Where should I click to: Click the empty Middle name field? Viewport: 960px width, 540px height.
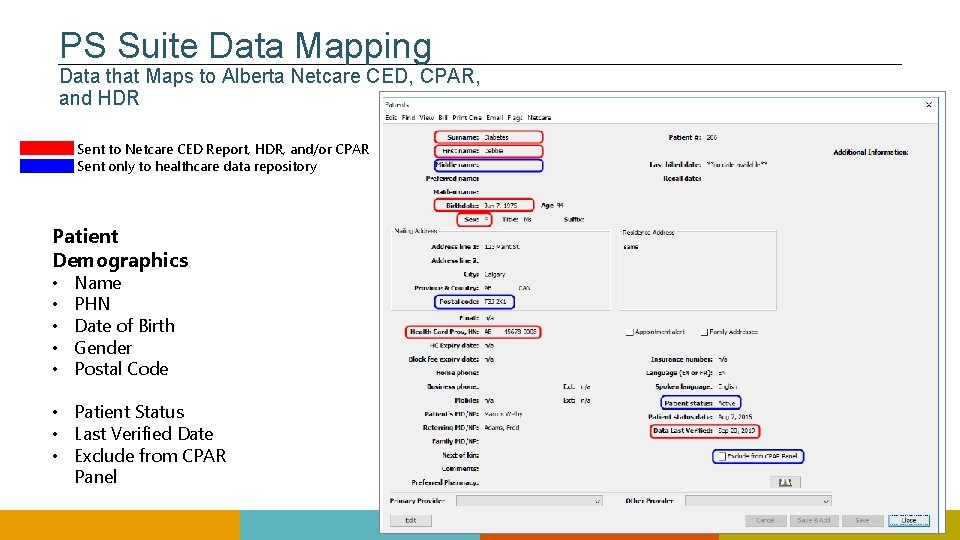coord(511,165)
